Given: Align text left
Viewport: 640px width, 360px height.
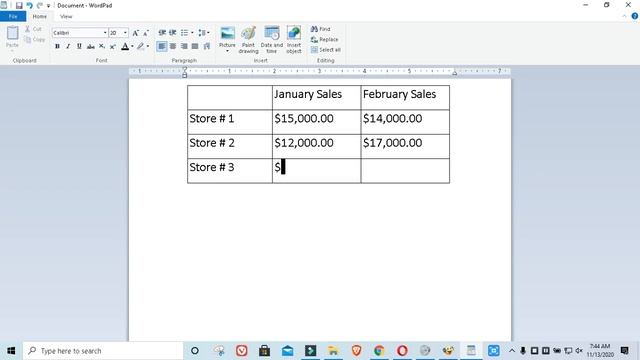Looking at the screenshot, I should (x=162, y=47).
